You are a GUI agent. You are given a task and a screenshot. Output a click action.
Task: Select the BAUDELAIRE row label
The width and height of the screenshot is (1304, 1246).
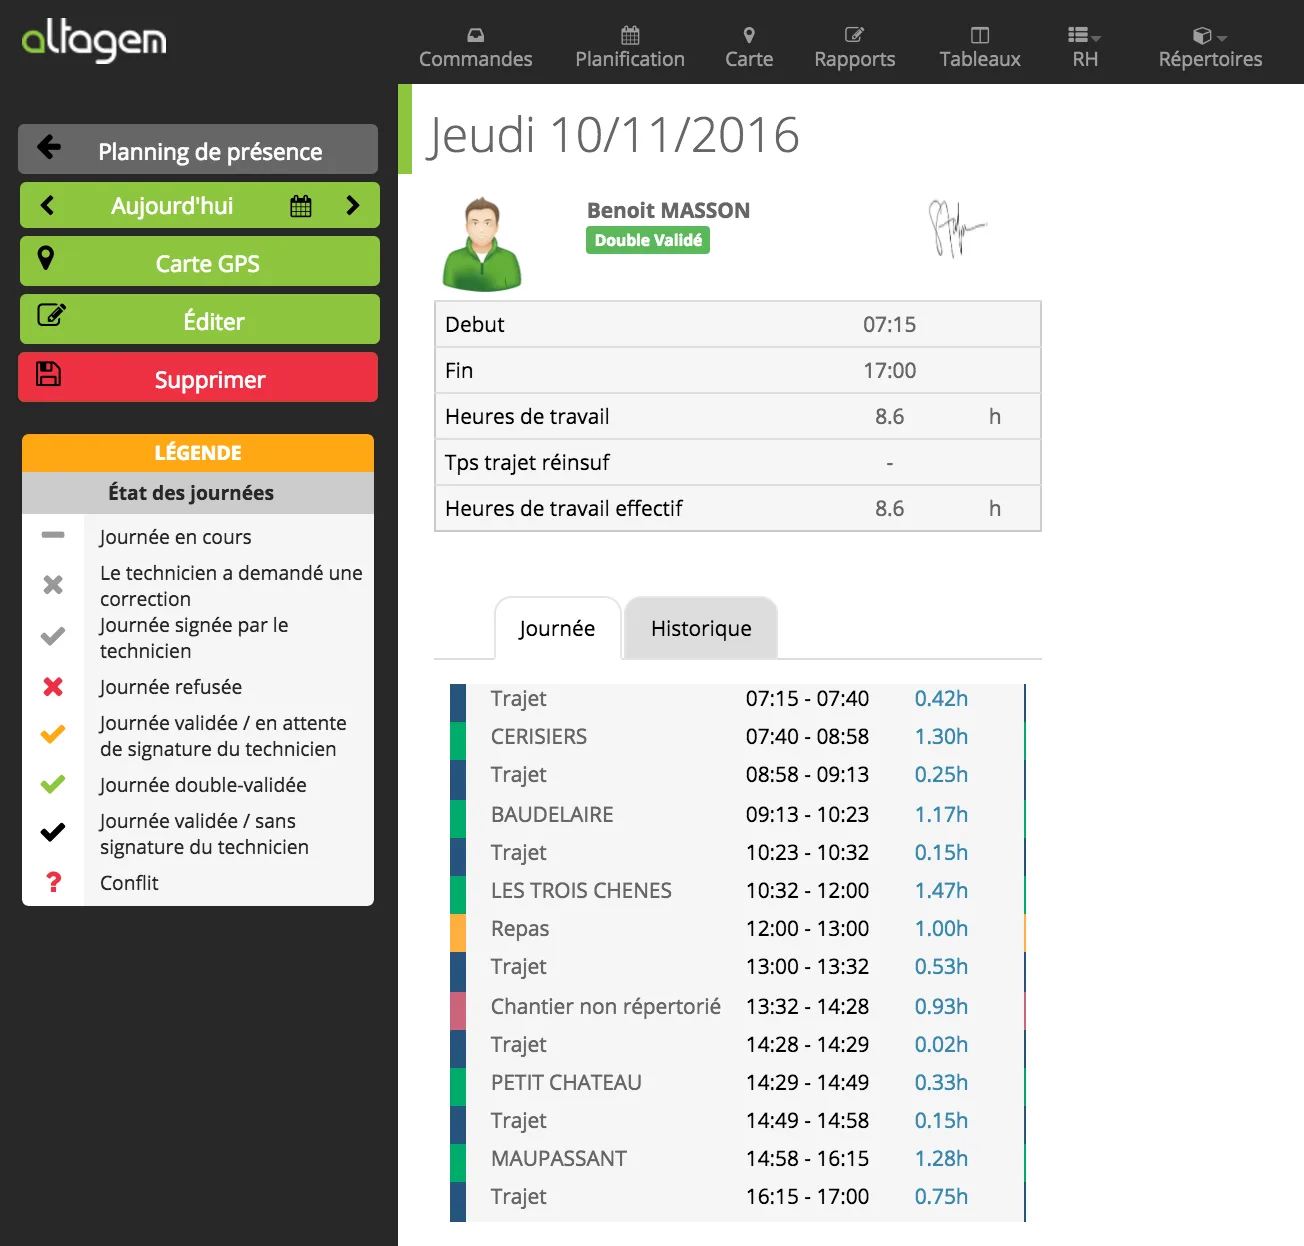point(552,814)
